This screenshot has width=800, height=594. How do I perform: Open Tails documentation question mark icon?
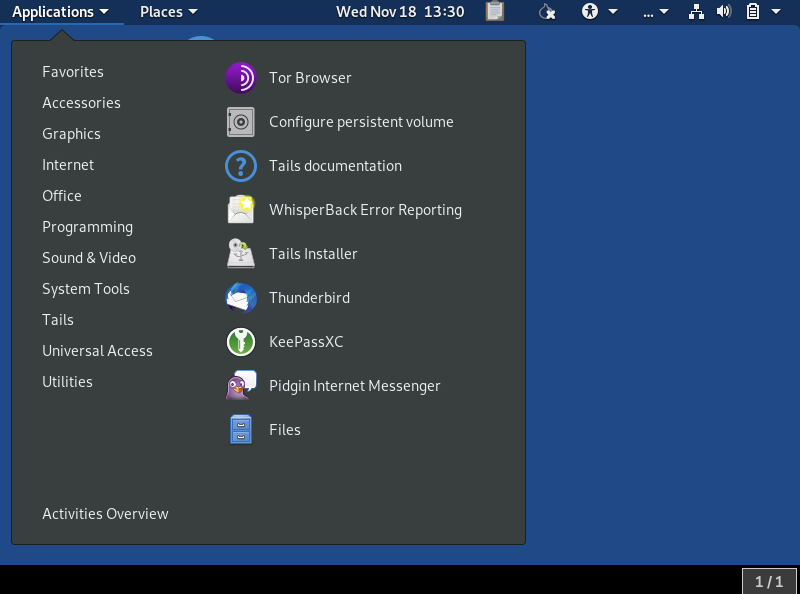(x=241, y=166)
